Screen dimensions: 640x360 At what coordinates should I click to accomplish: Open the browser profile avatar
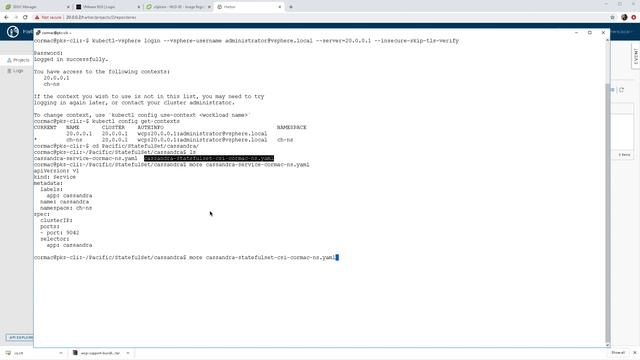624,18
